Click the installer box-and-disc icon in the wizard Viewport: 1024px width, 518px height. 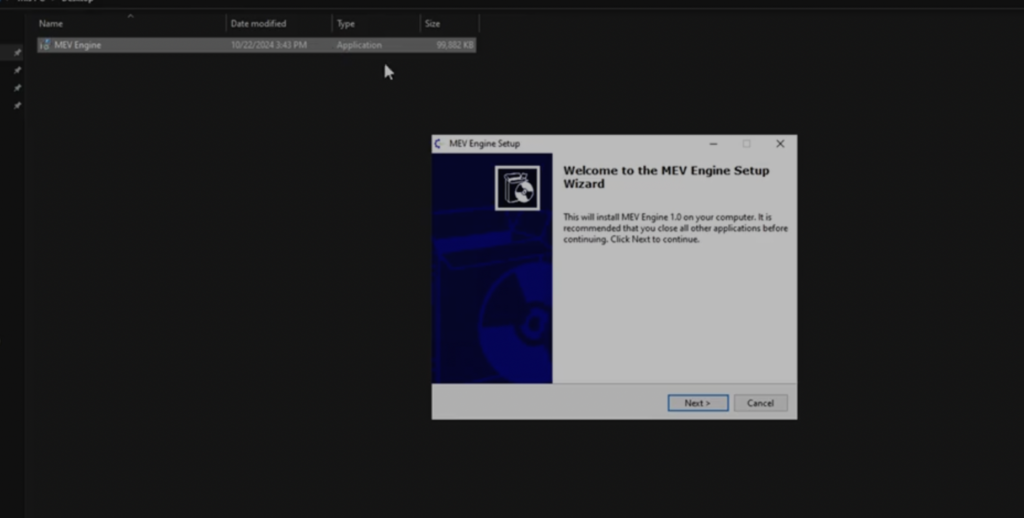pos(517,188)
